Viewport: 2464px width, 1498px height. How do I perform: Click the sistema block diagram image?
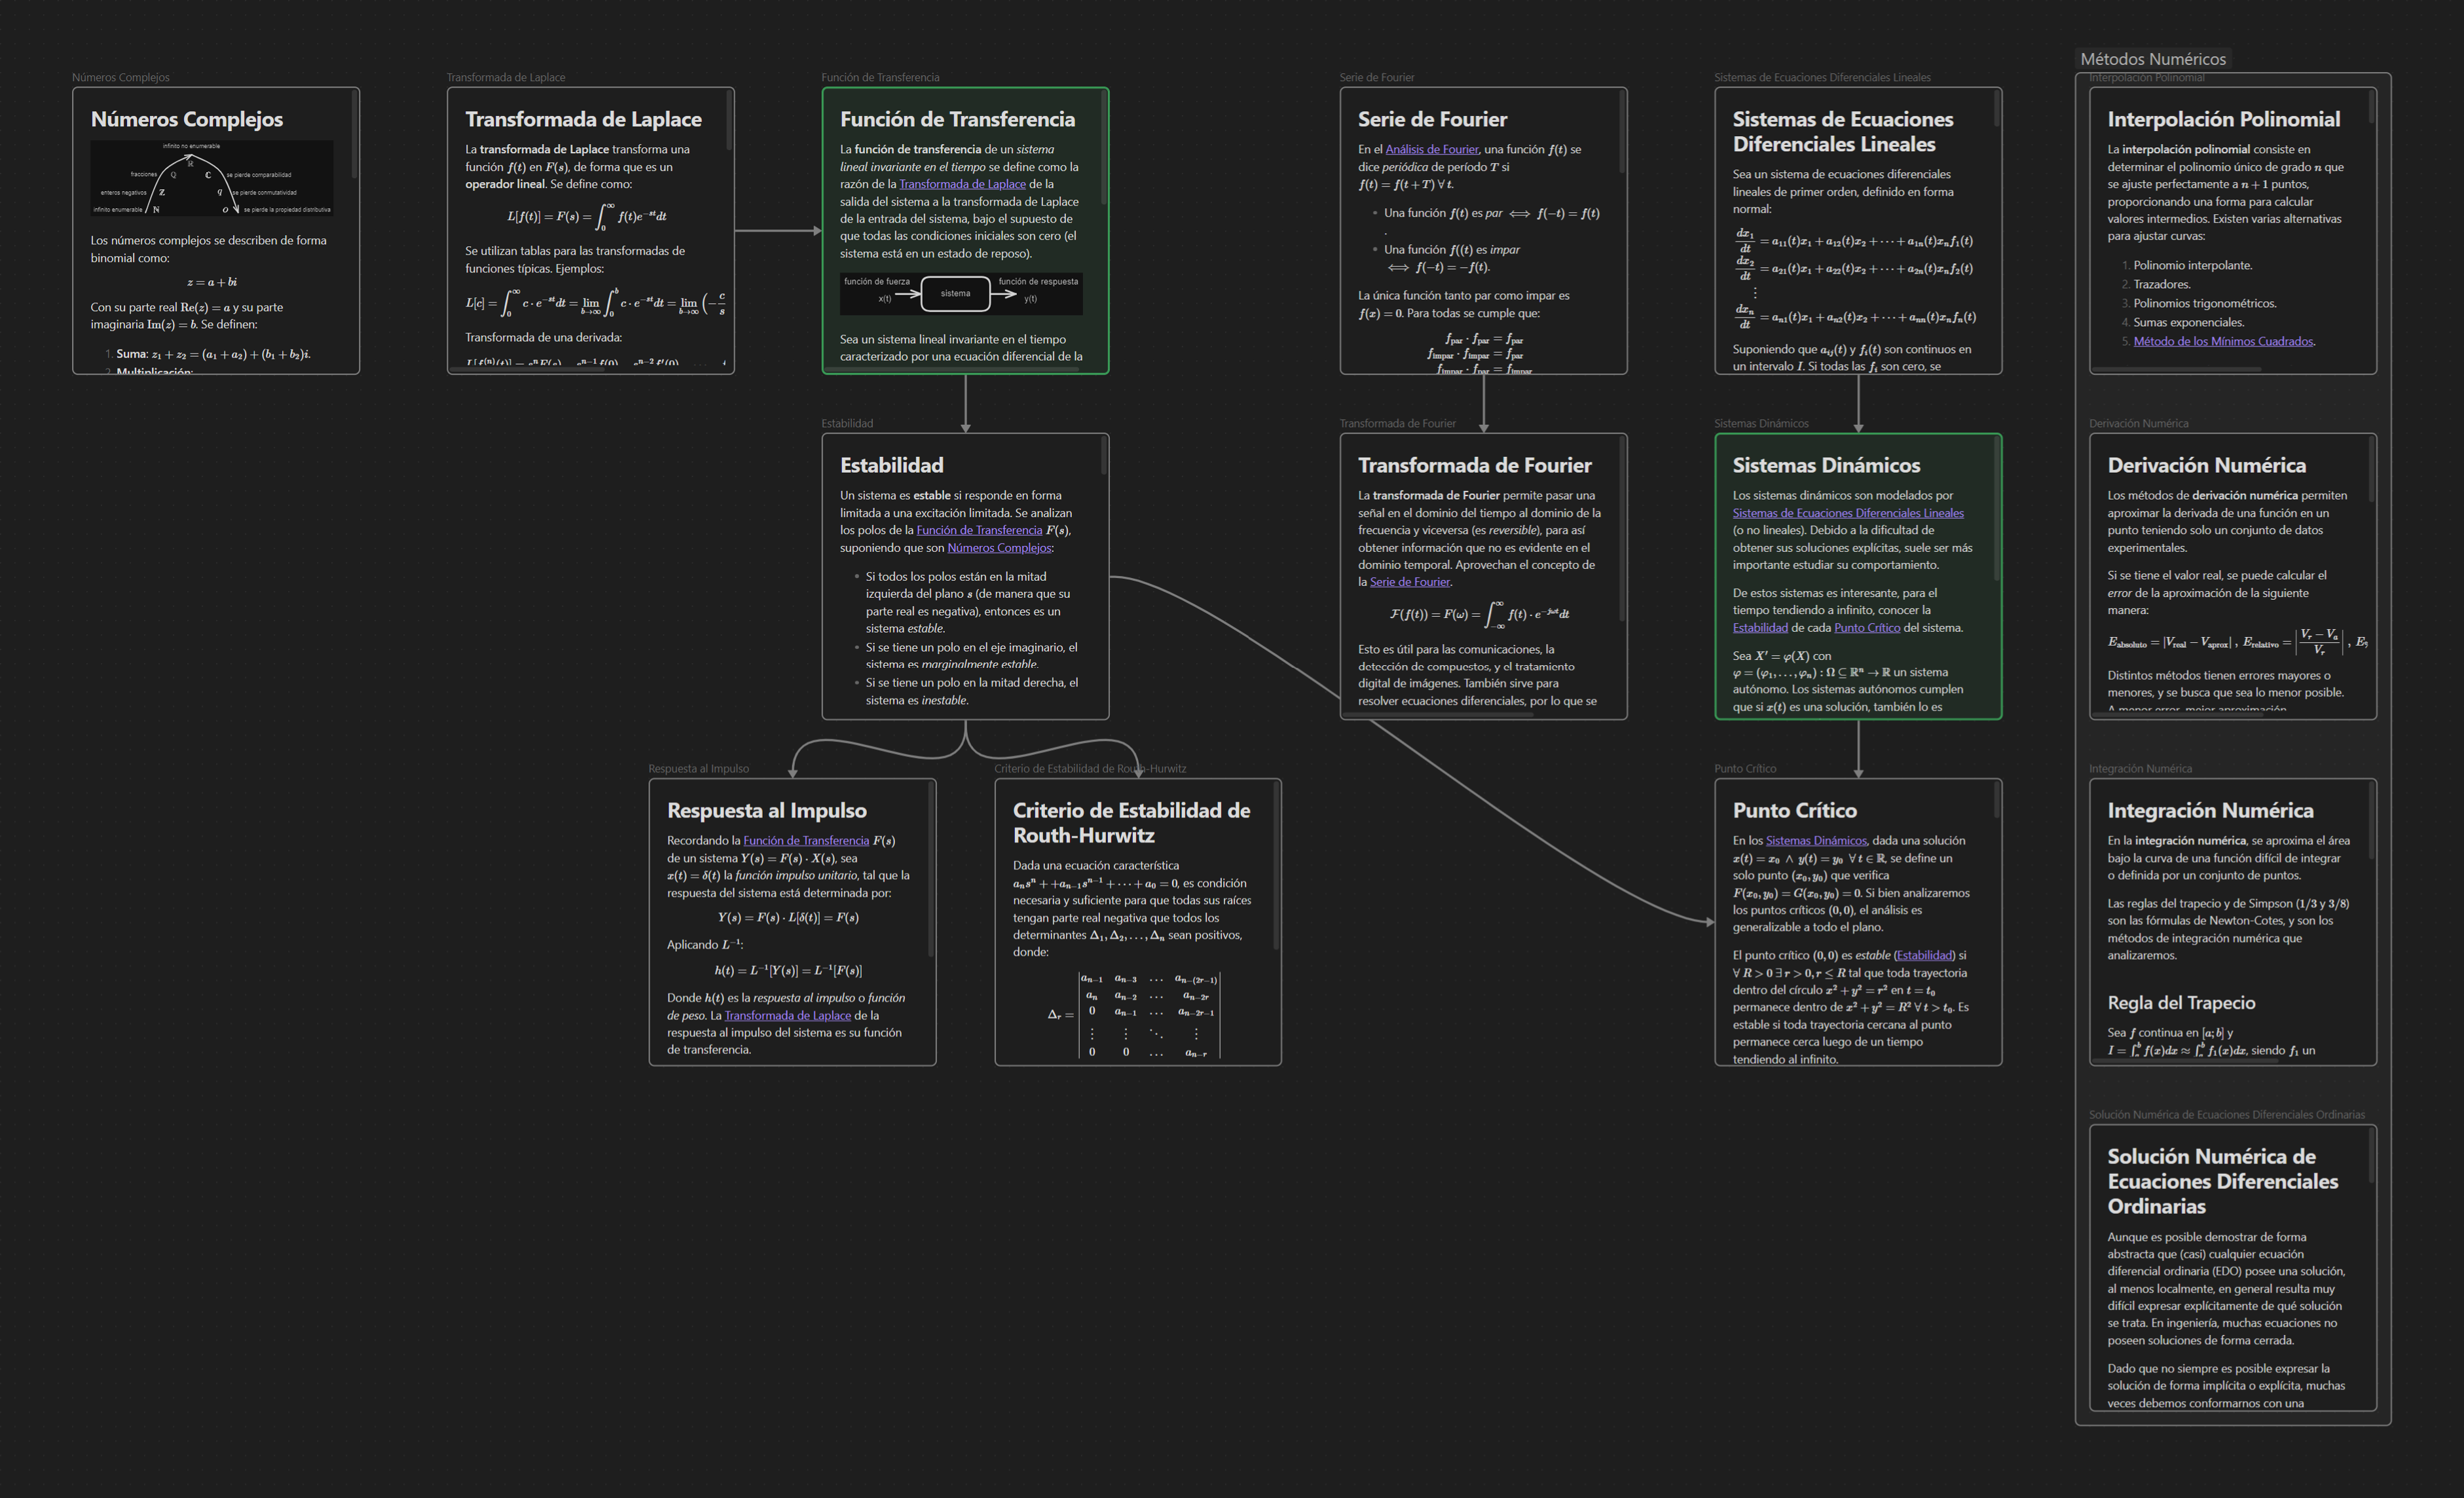click(961, 294)
